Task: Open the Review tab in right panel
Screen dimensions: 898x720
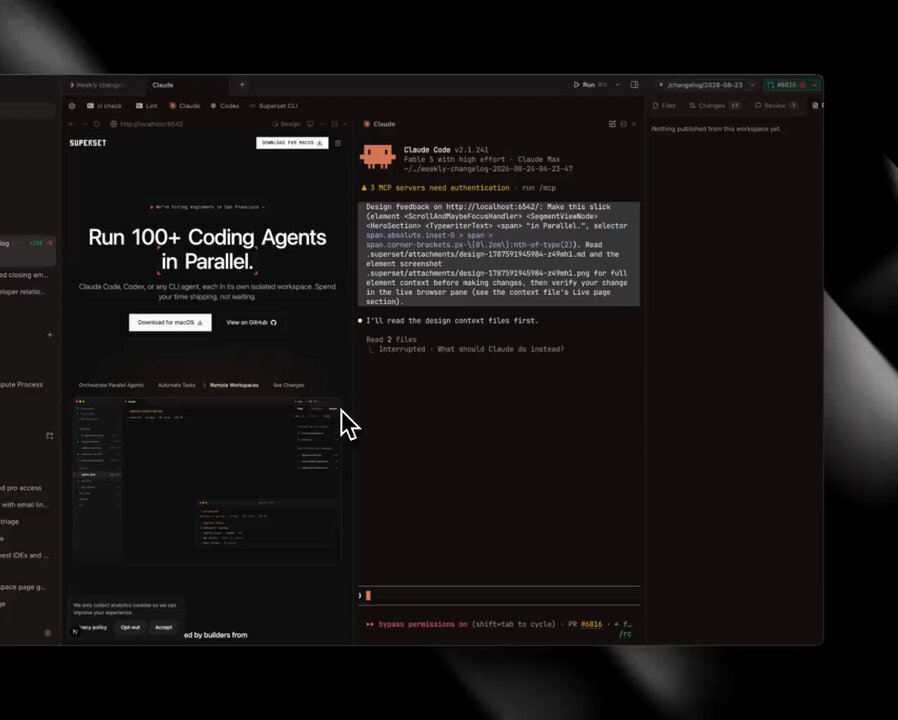Action: (x=776, y=106)
